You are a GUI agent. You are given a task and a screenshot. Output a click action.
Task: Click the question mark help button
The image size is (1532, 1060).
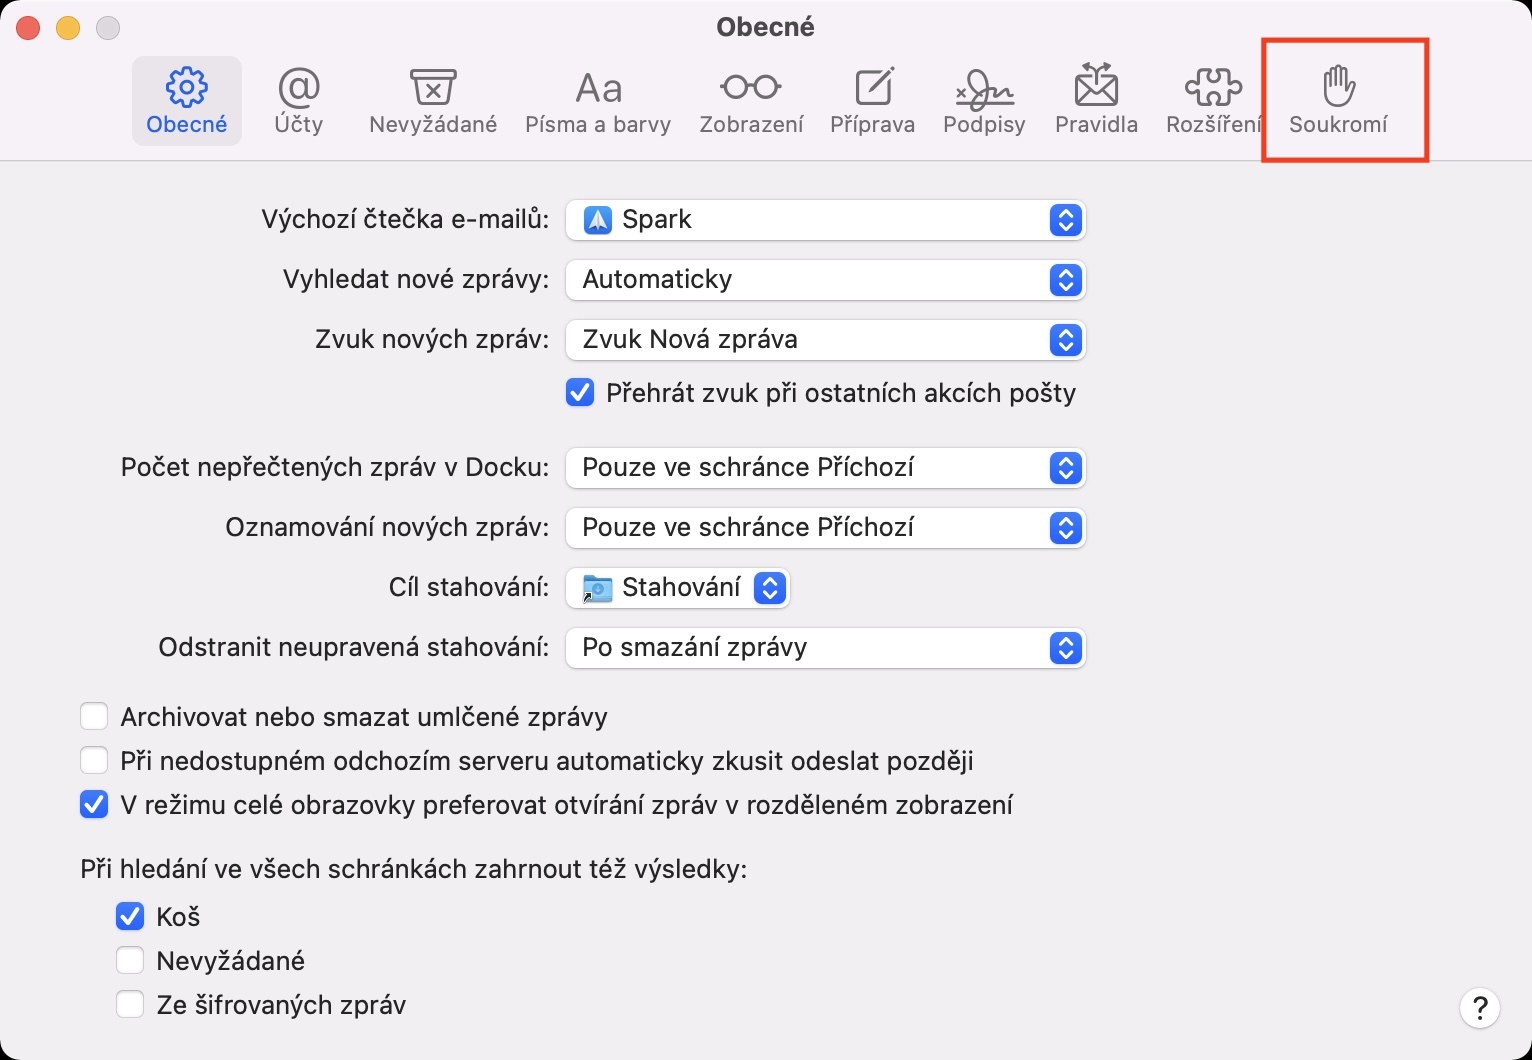coord(1480,1008)
